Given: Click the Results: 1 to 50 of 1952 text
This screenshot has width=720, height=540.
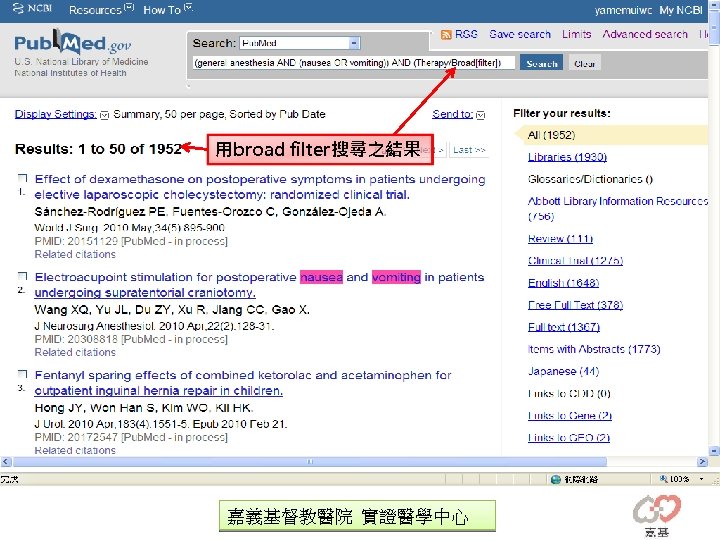Looking at the screenshot, I should click(x=98, y=149).
